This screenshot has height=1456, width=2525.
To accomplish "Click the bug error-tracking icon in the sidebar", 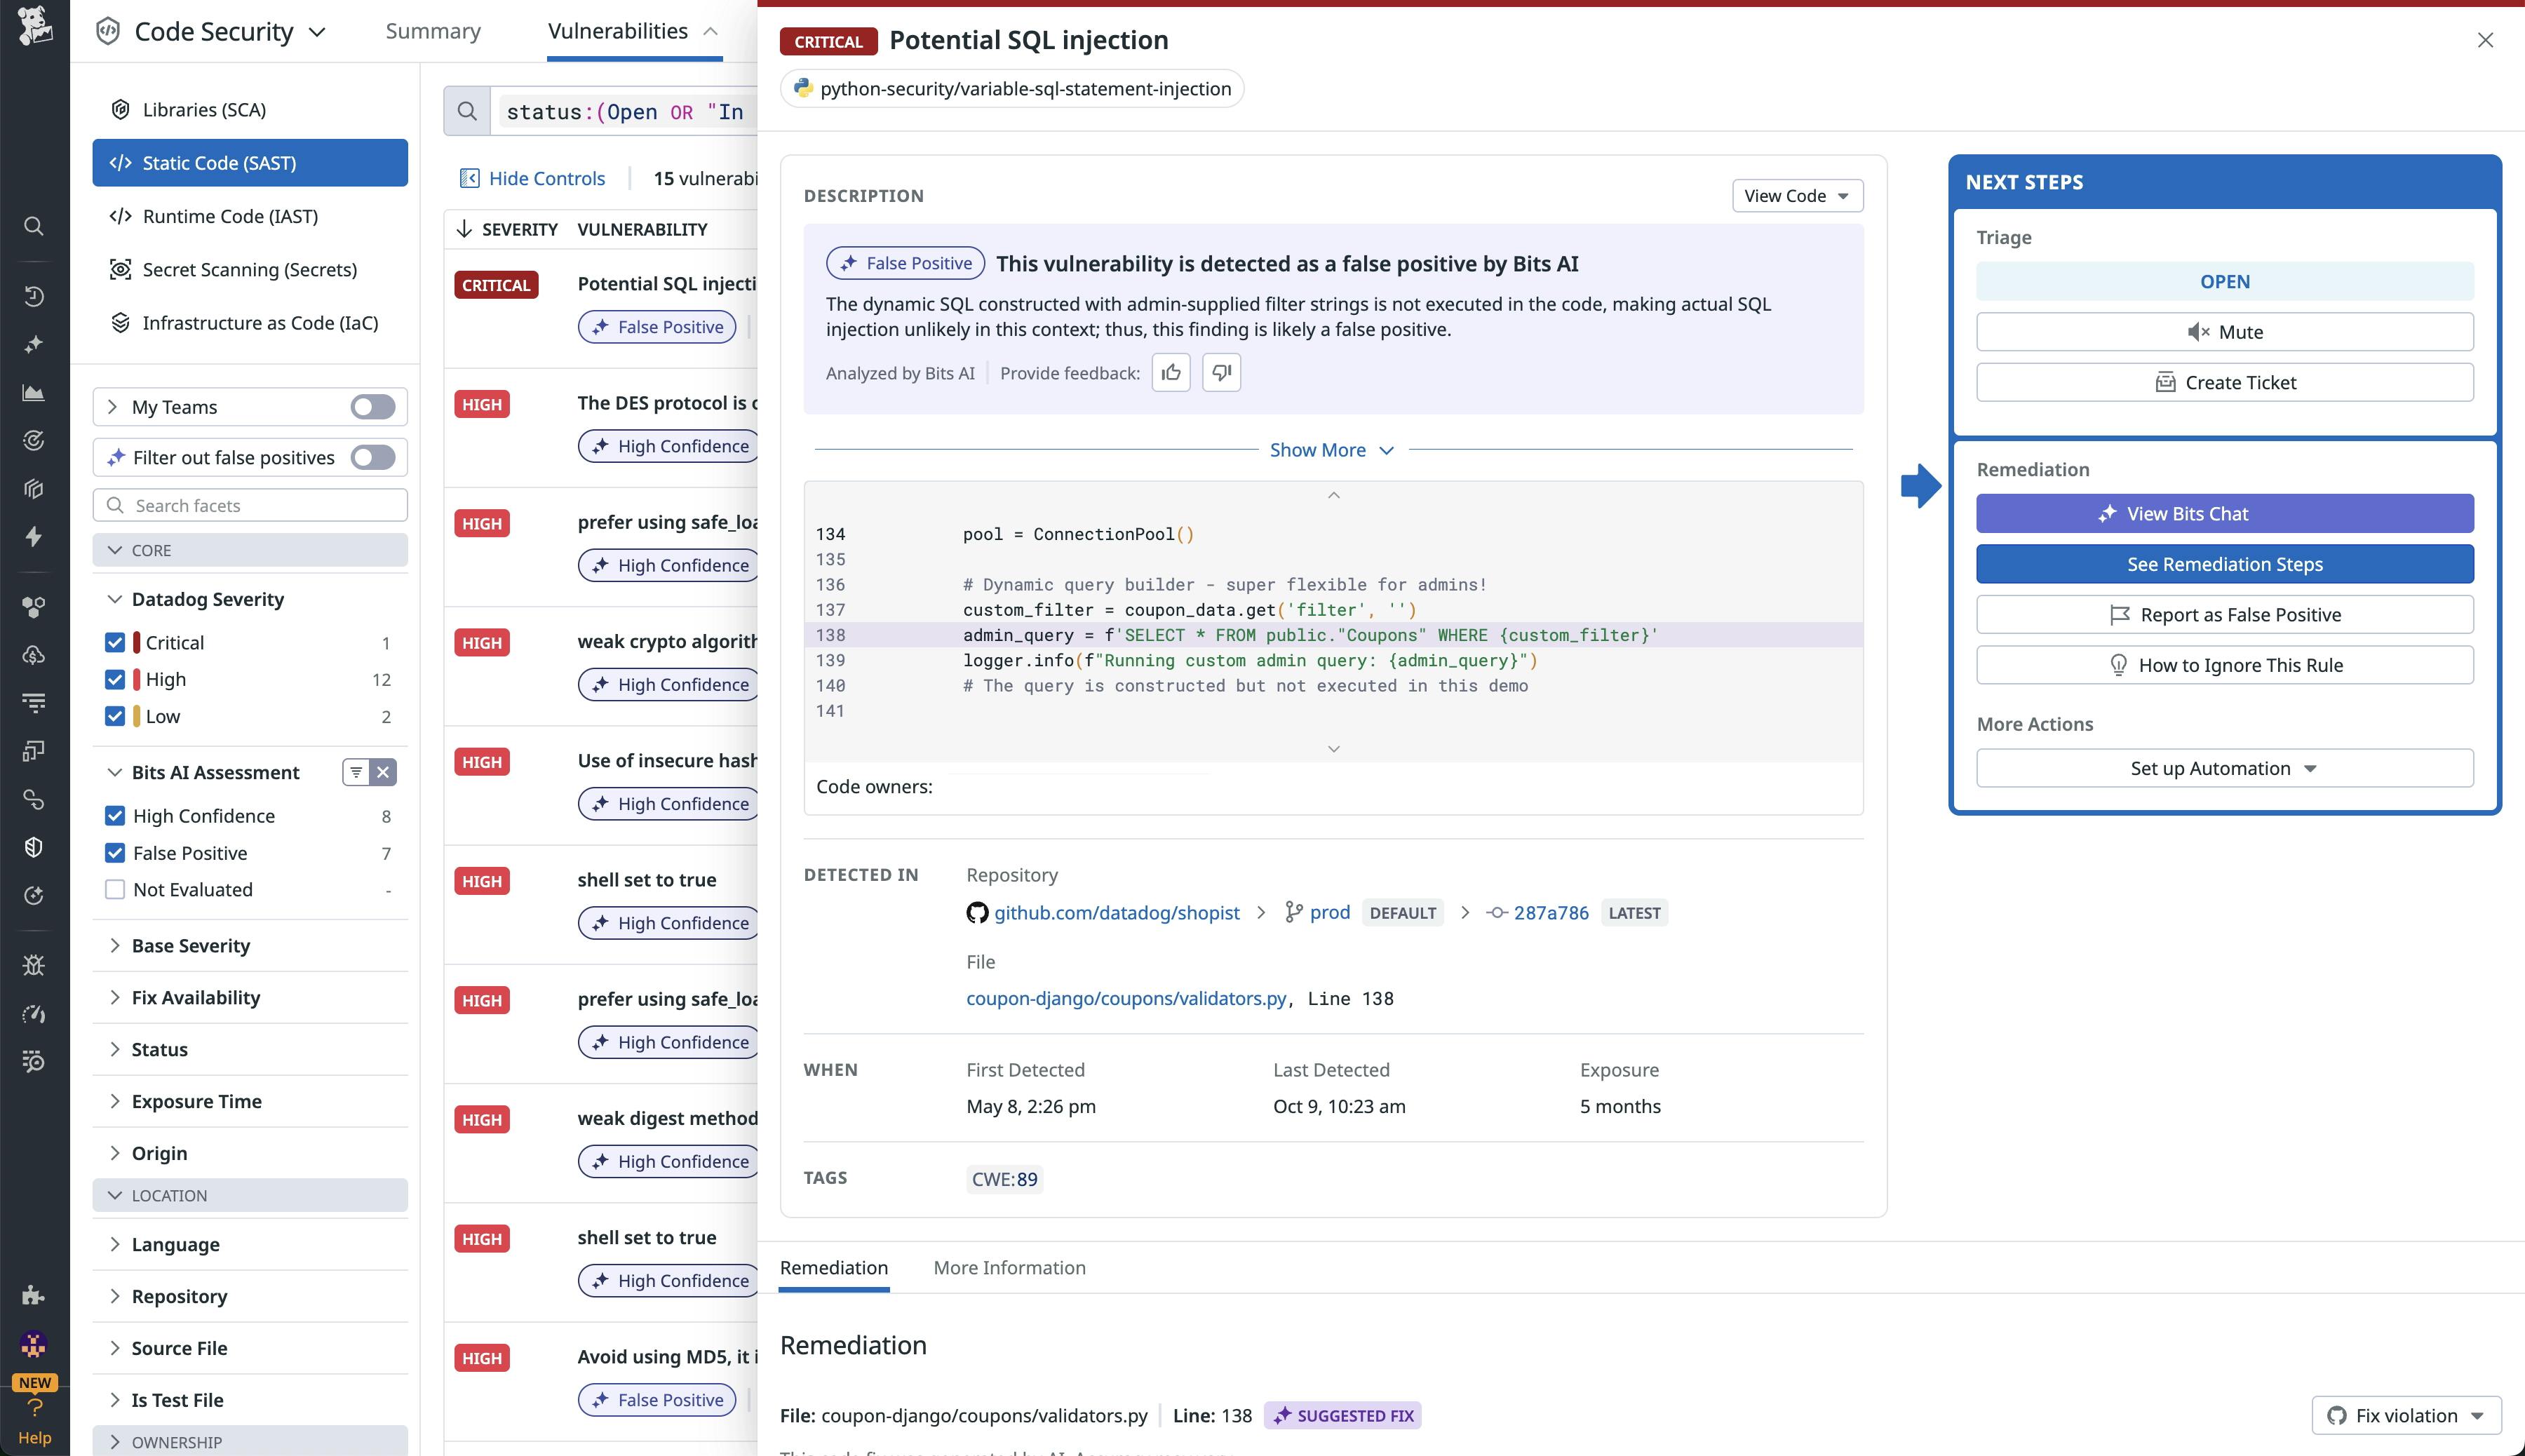I will [34, 965].
